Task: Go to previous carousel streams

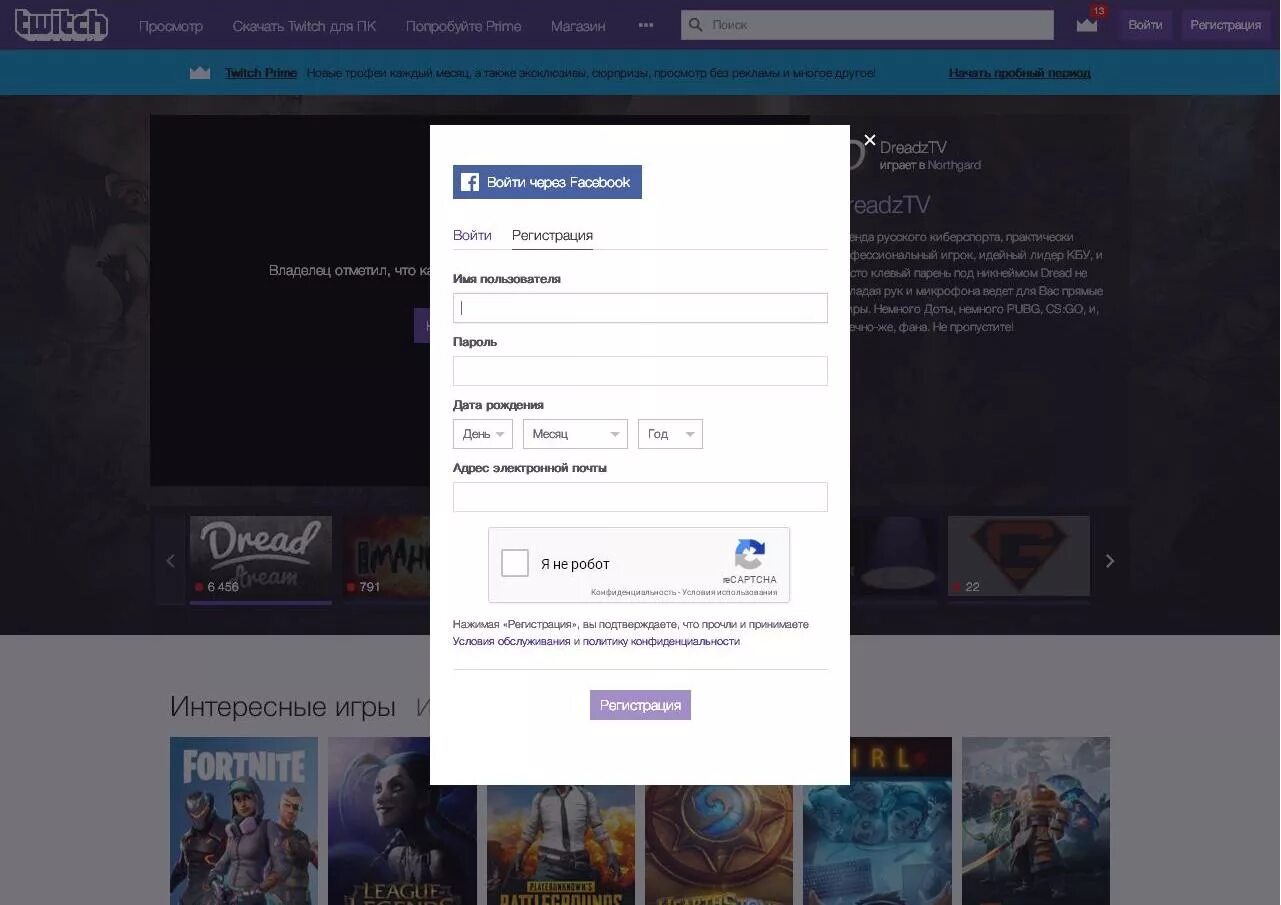Action: tap(170, 561)
